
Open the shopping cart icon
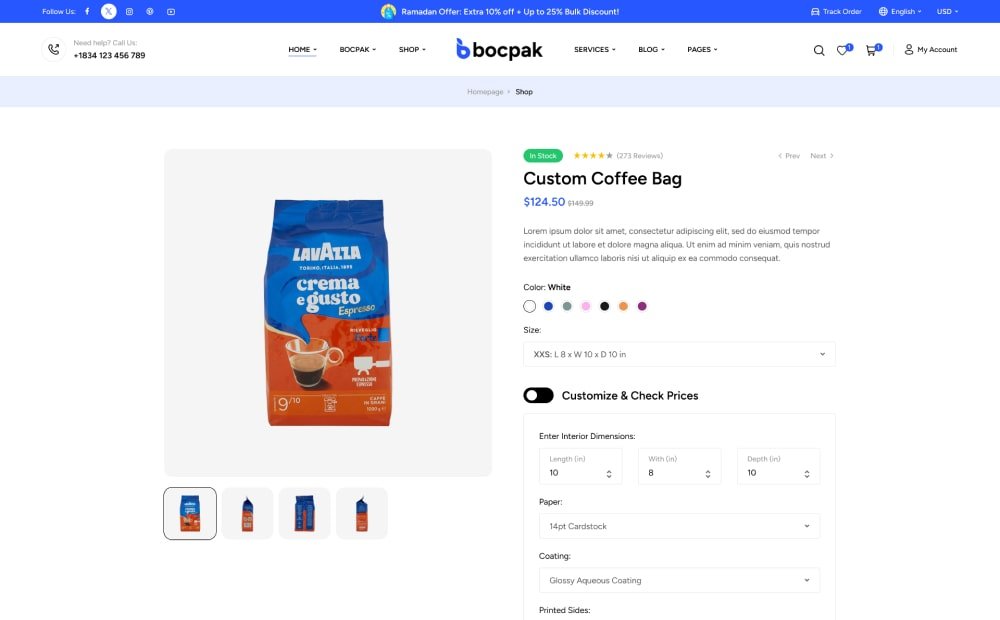click(x=871, y=50)
